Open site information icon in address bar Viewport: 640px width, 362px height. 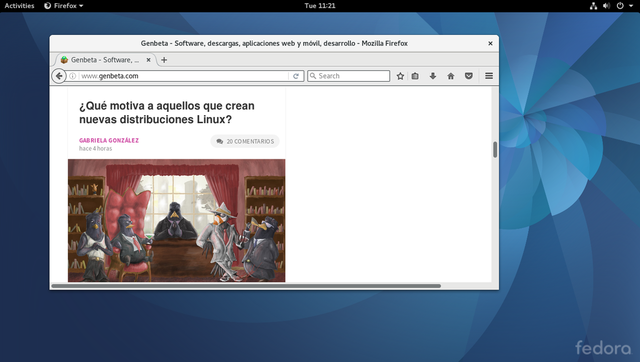(x=72, y=76)
